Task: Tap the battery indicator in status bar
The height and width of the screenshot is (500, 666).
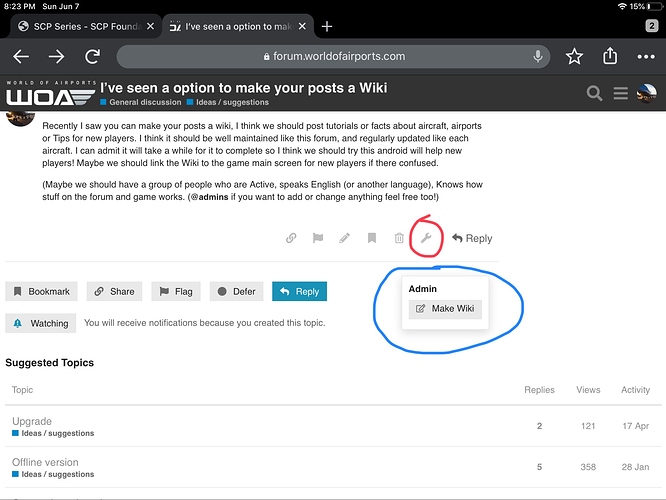Action: coord(654,6)
